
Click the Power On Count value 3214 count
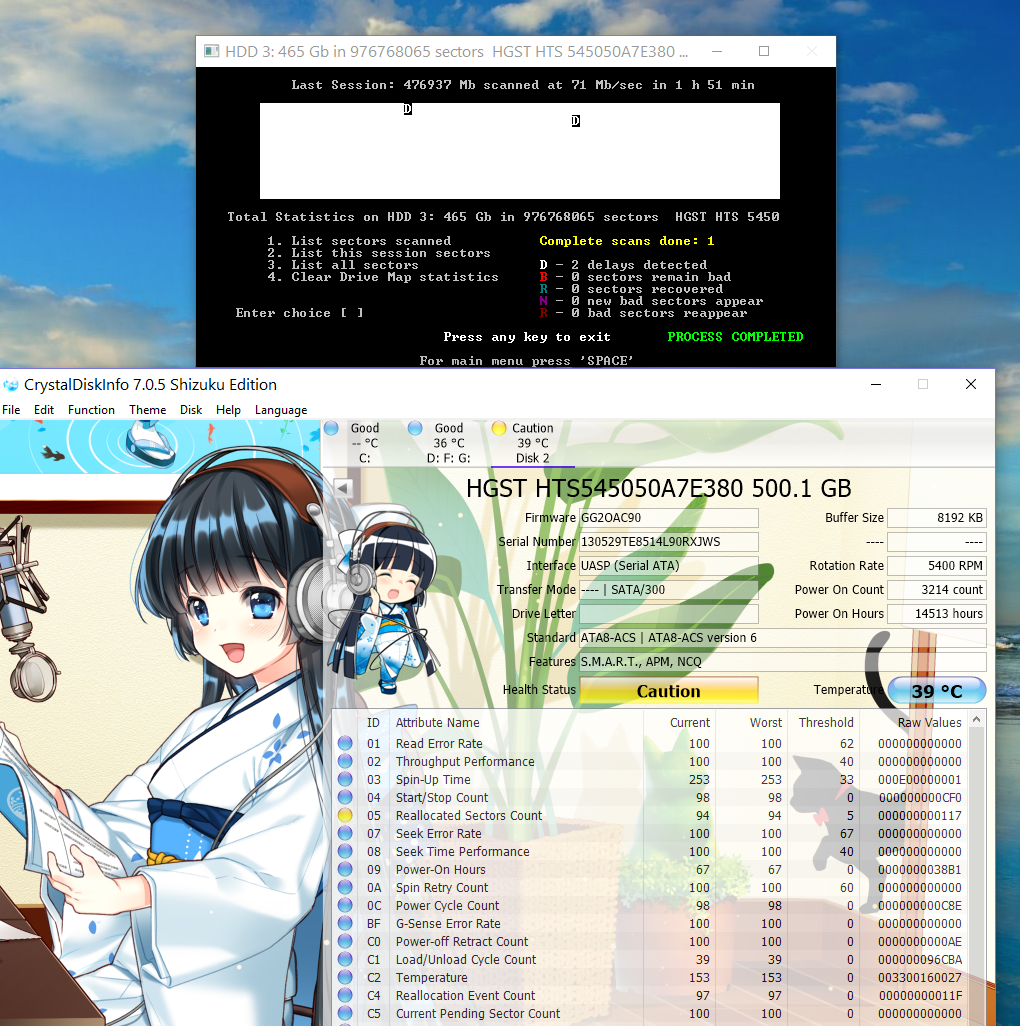936,590
